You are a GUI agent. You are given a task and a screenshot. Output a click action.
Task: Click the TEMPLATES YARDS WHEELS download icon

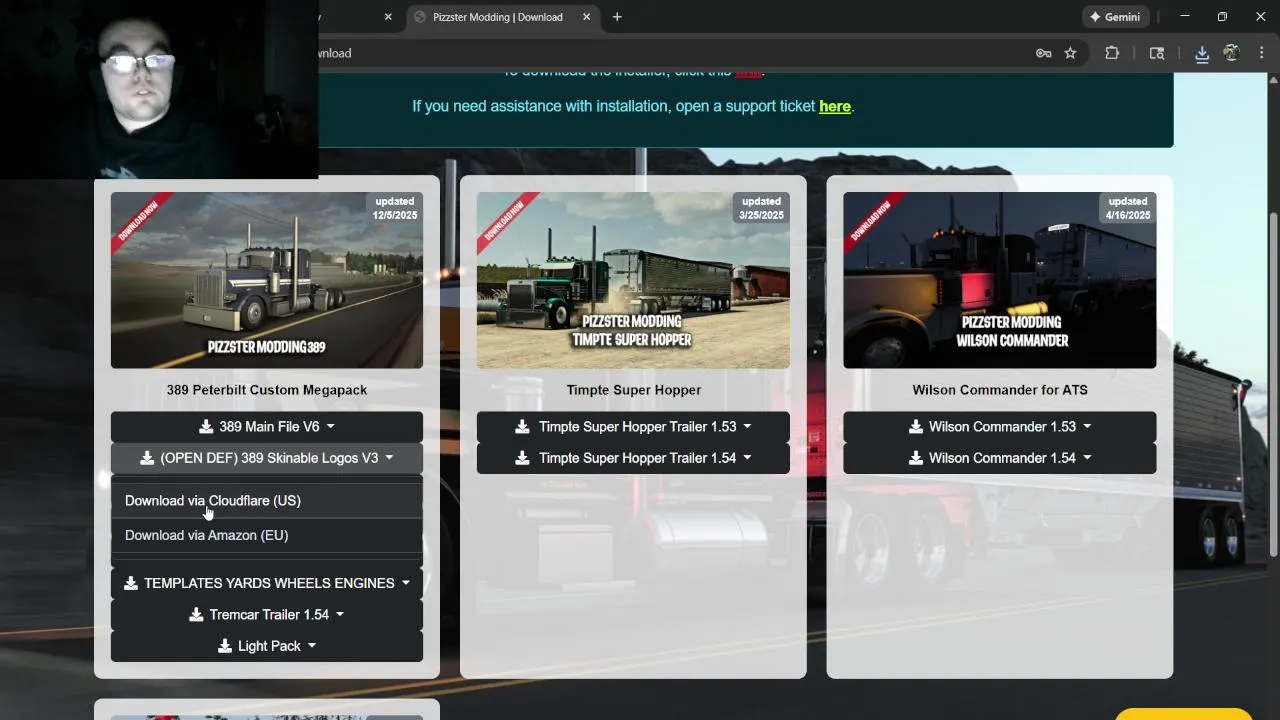point(131,583)
